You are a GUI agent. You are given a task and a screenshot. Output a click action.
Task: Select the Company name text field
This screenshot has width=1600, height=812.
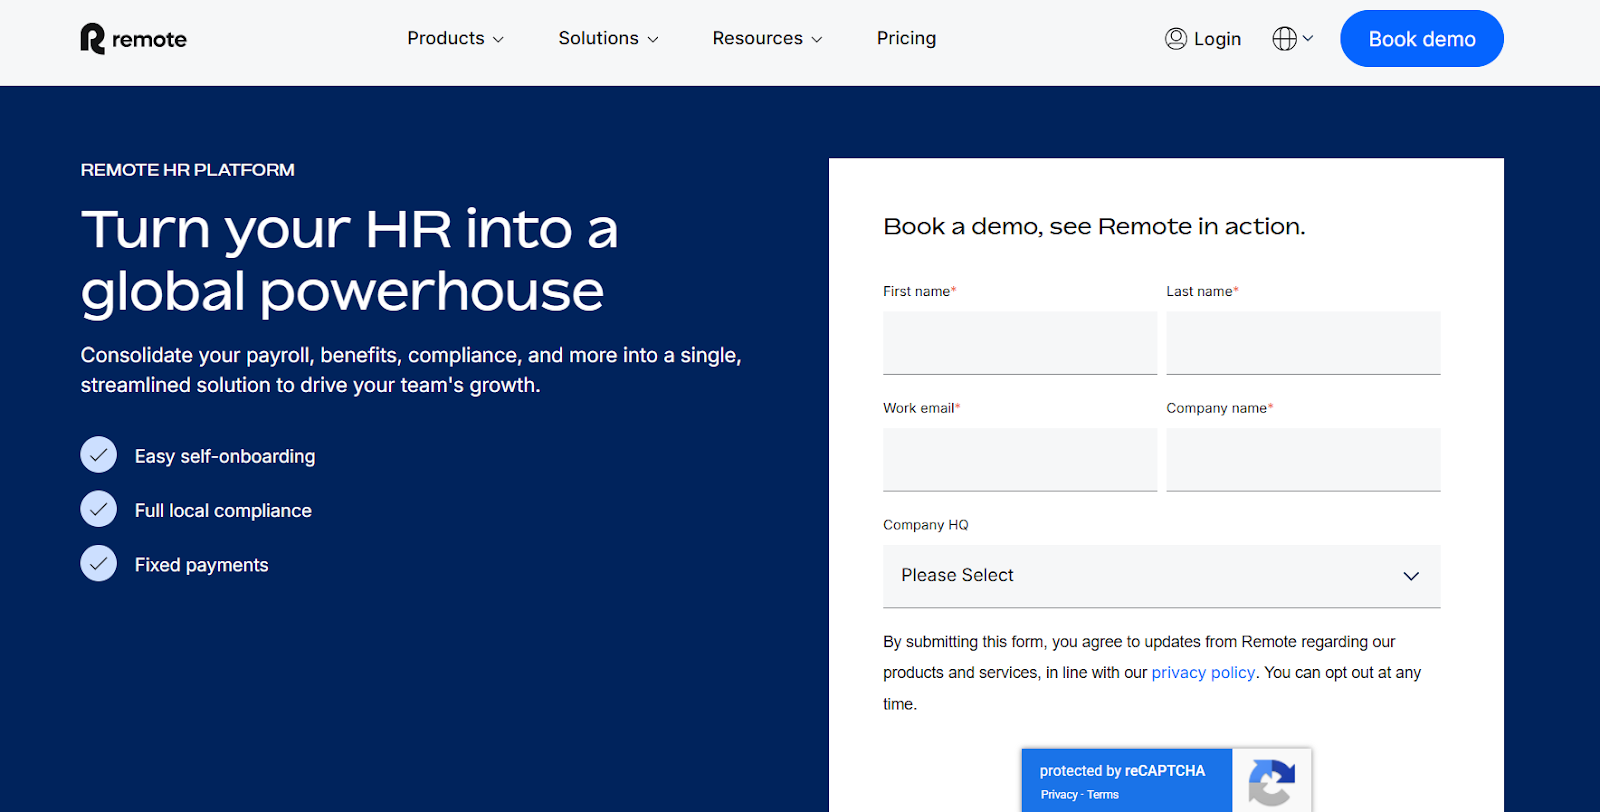[1302, 460]
